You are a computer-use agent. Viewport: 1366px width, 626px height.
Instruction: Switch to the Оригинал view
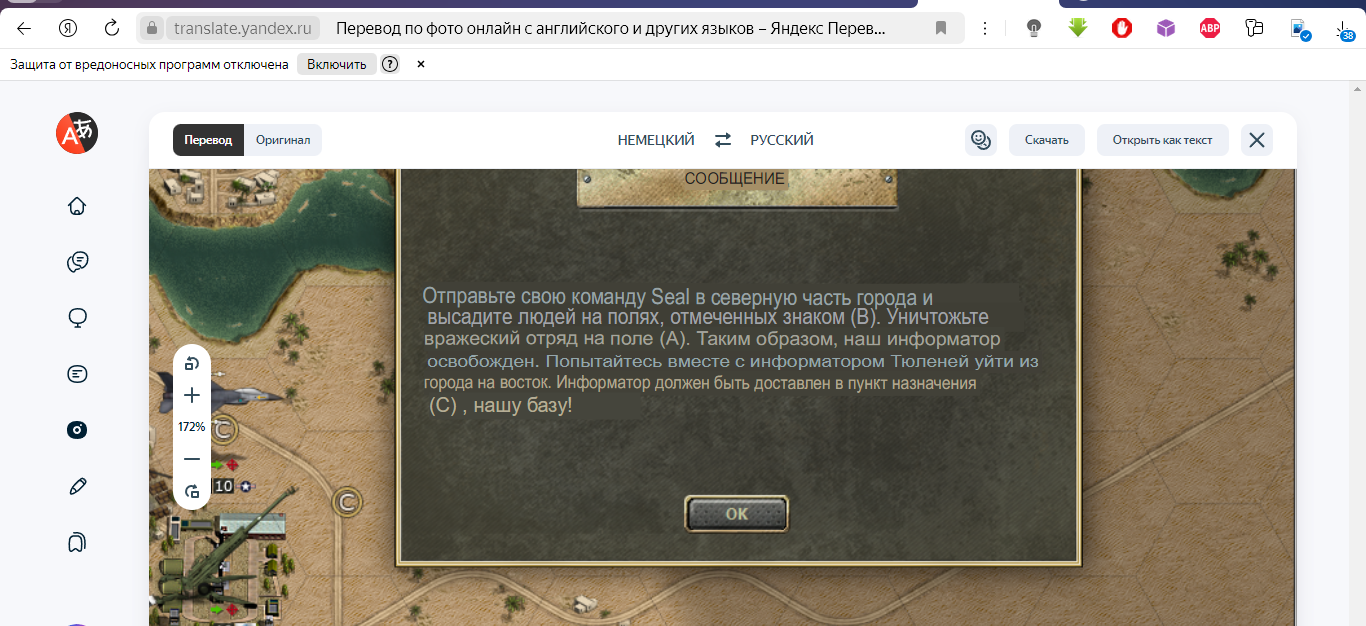click(283, 140)
